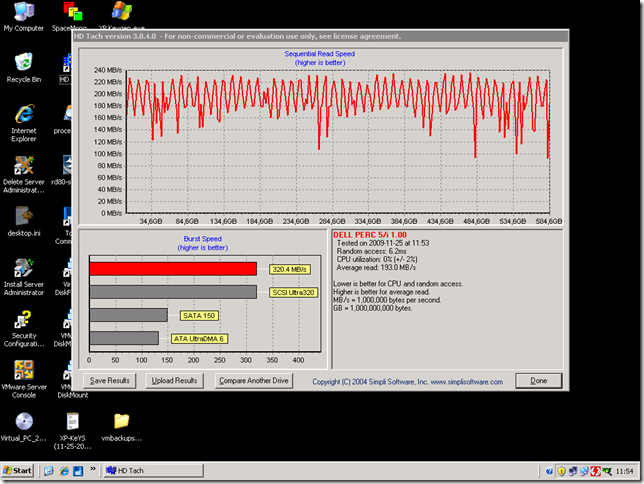Open the Security Configuration desktop icon
This screenshot has width=644, height=484.
(23, 320)
